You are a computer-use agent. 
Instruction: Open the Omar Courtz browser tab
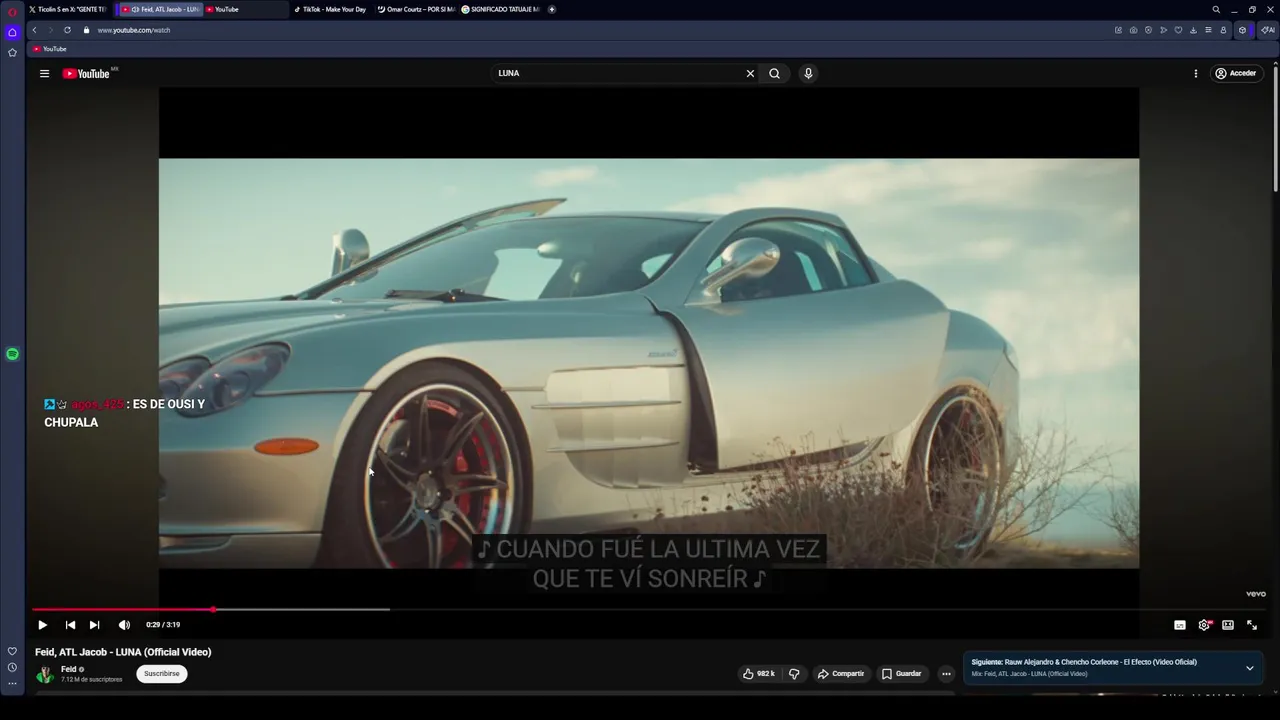pos(415,9)
